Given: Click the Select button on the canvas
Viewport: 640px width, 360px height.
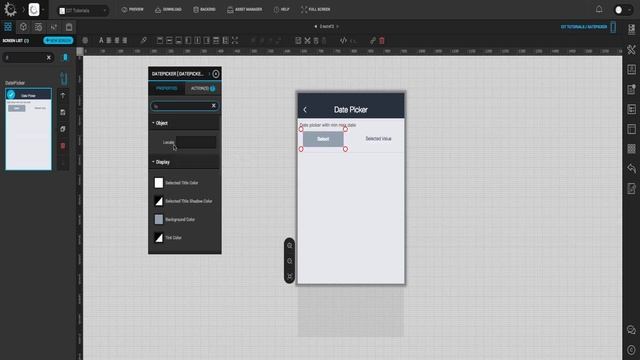Looking at the screenshot, I should pyautogui.click(x=323, y=139).
